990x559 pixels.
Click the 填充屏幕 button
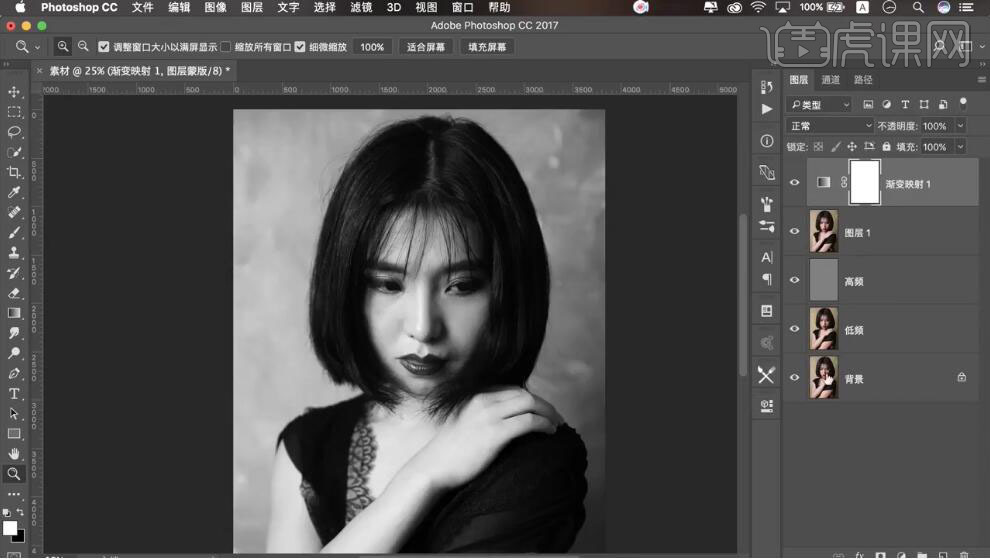point(487,47)
